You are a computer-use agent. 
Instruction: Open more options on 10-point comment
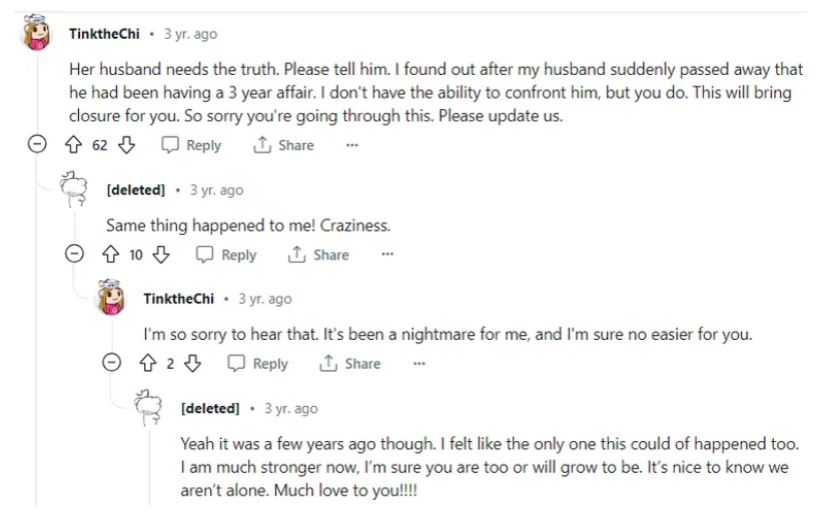(x=387, y=255)
